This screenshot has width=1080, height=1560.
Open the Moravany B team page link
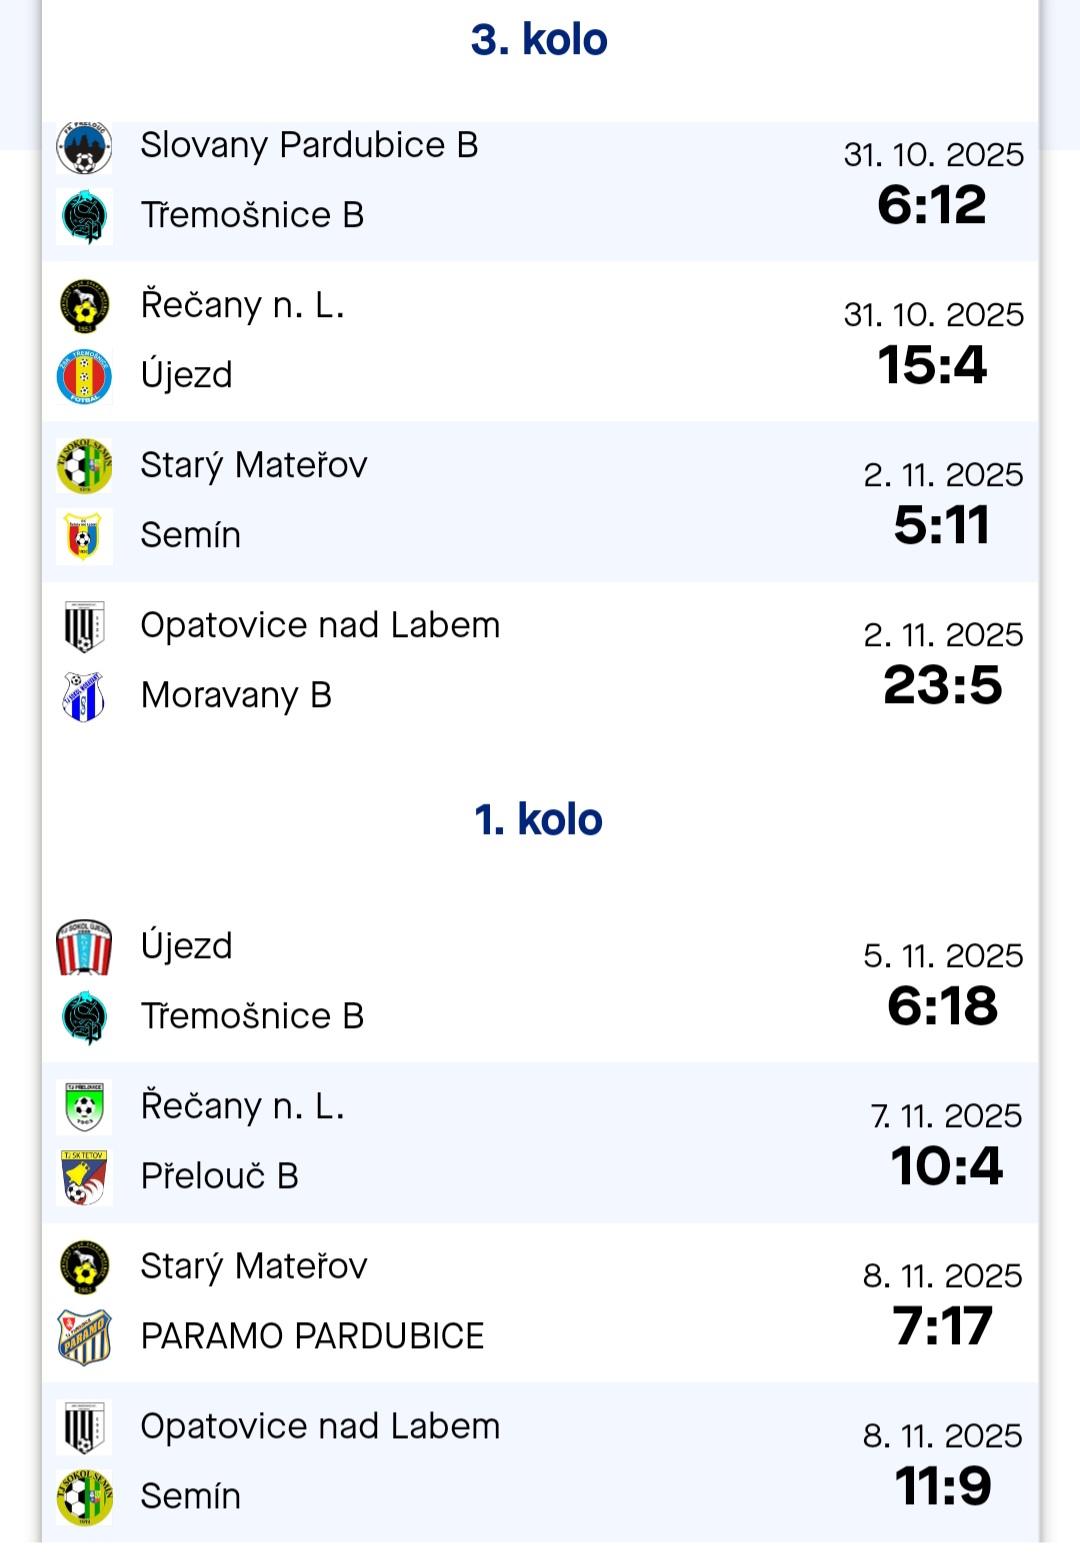click(x=236, y=696)
